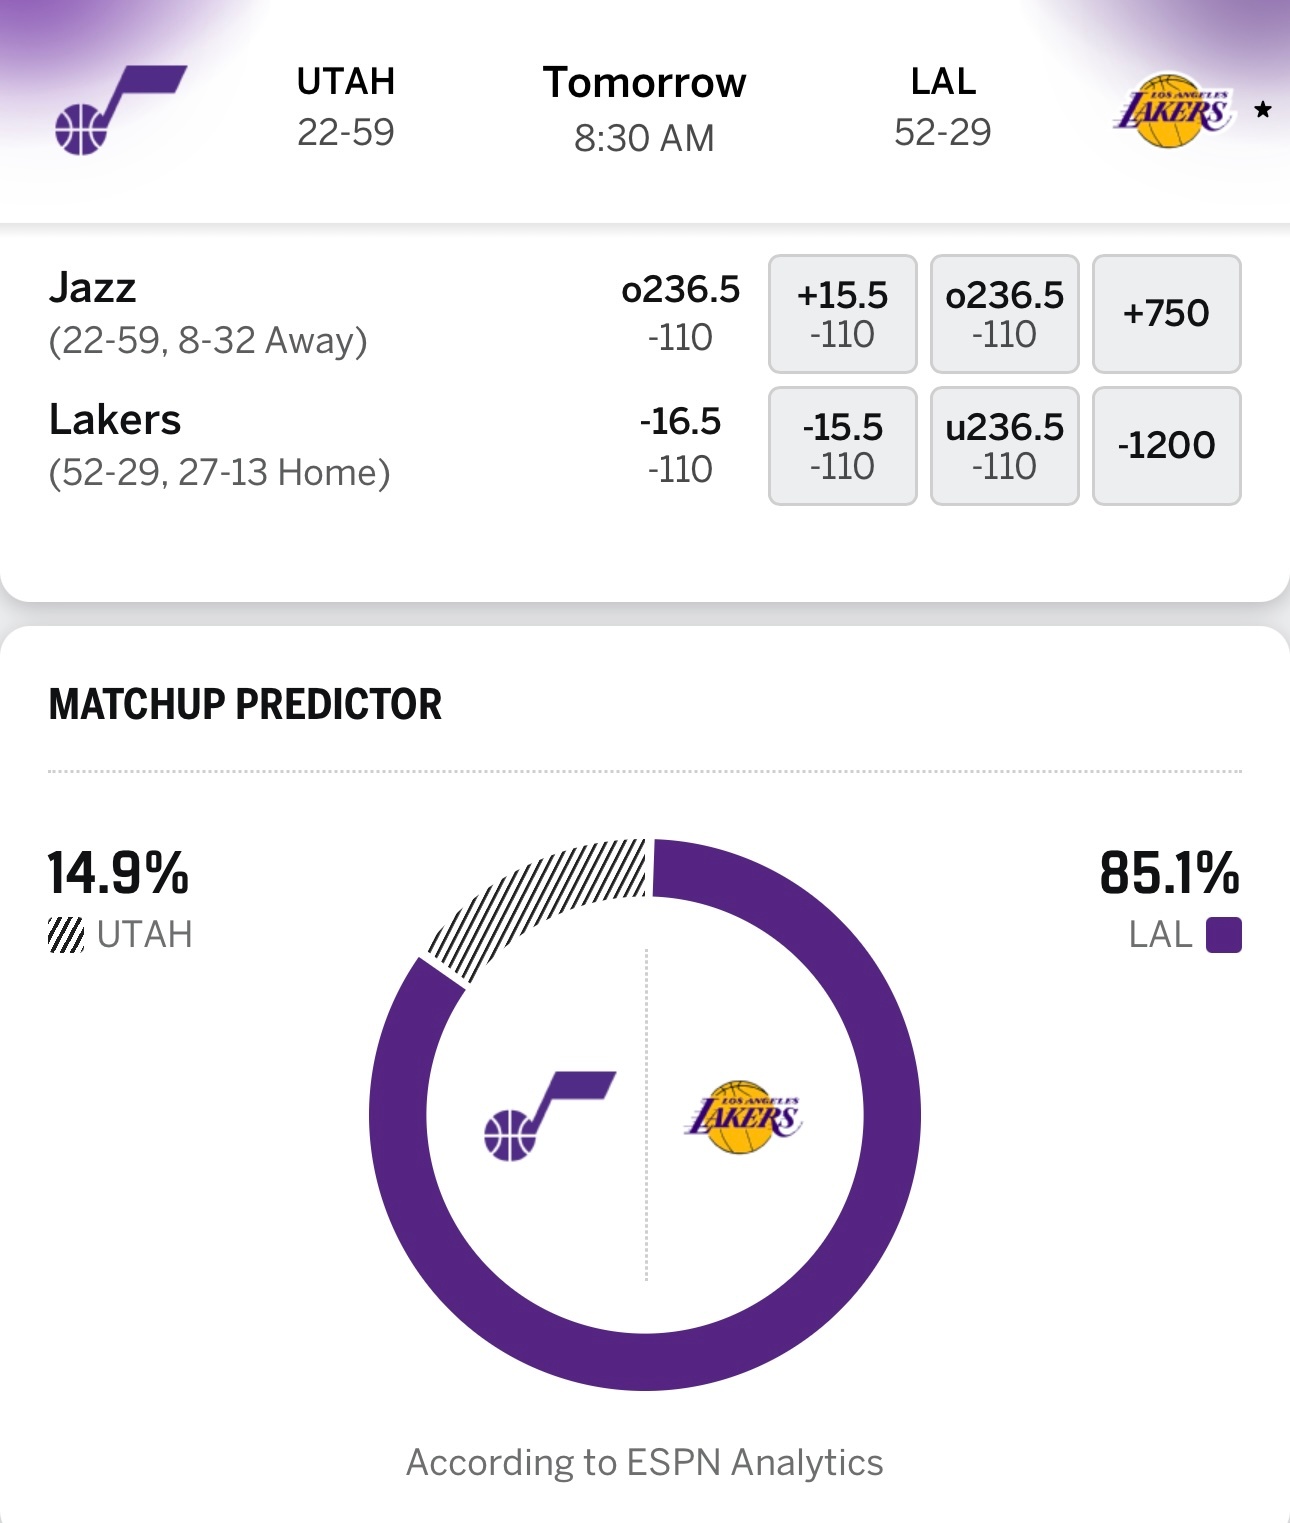Tap the star icon beside Lakers logo
This screenshot has width=1290, height=1523.
pos(1263,109)
